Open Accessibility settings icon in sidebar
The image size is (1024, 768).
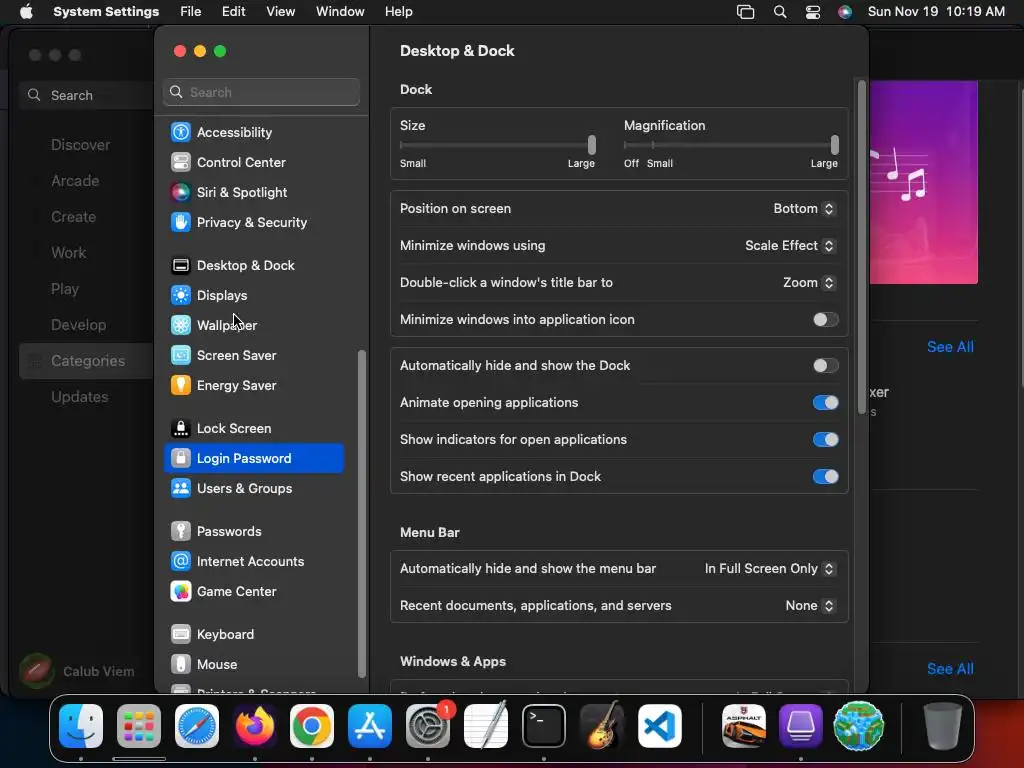(x=181, y=132)
